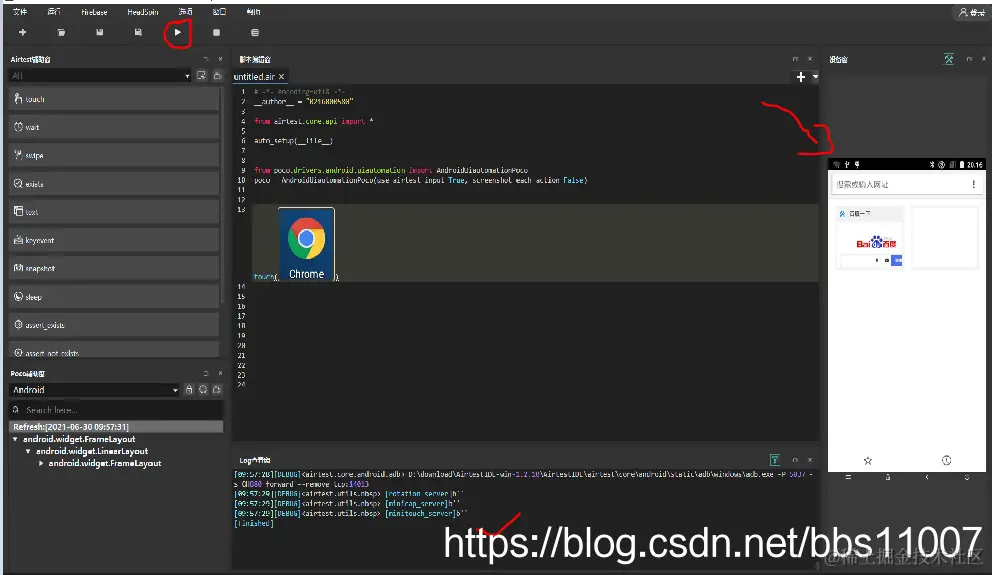Float the Log panel

pos(795,460)
